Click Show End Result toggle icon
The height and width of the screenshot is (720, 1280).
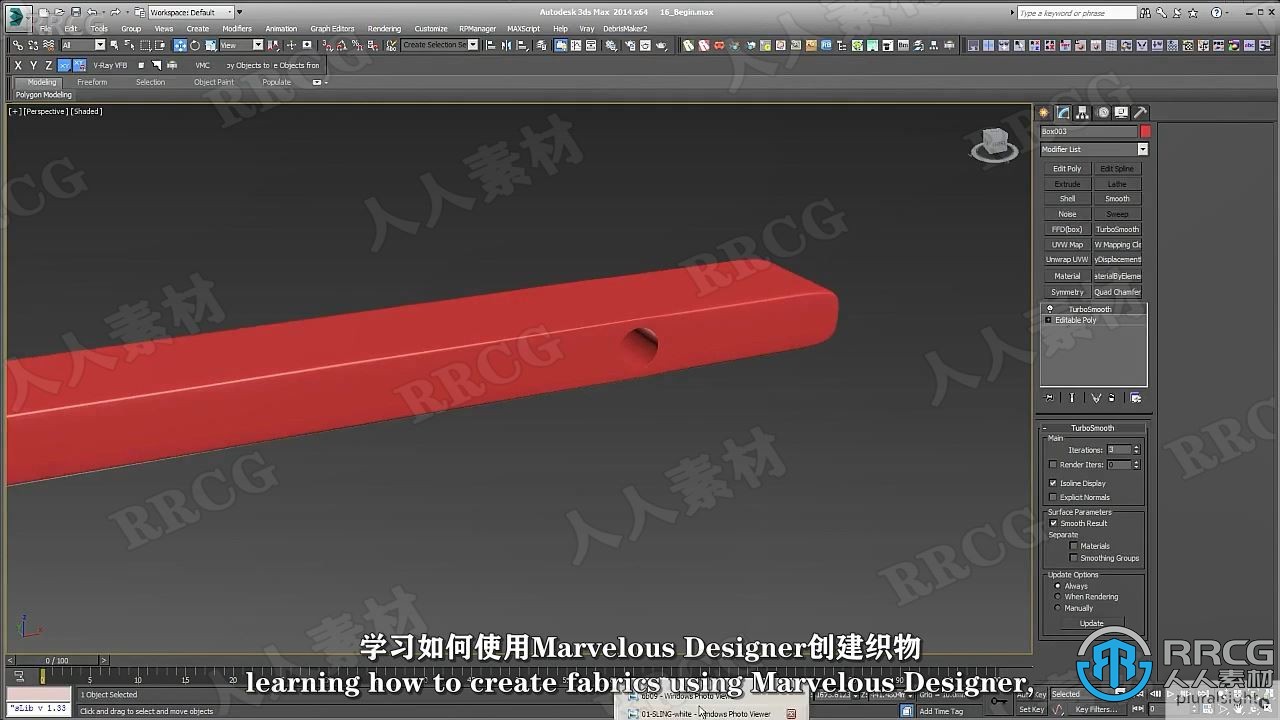tap(1072, 397)
